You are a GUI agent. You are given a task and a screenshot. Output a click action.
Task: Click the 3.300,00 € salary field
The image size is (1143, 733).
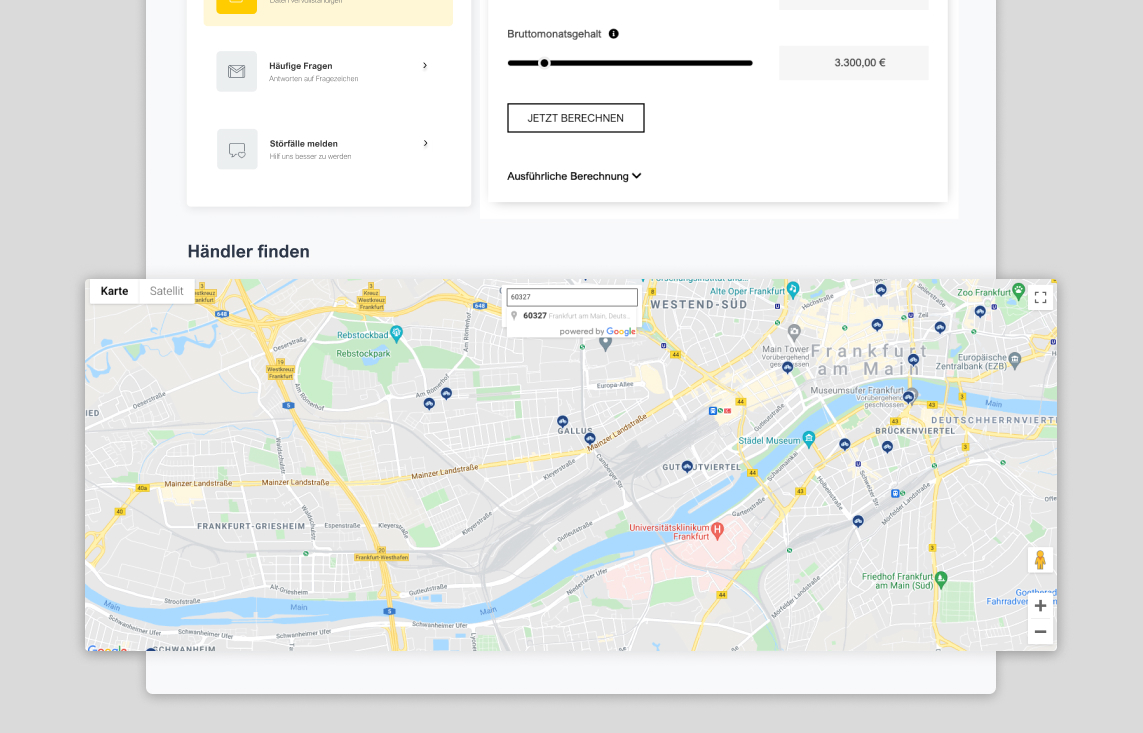coord(854,63)
